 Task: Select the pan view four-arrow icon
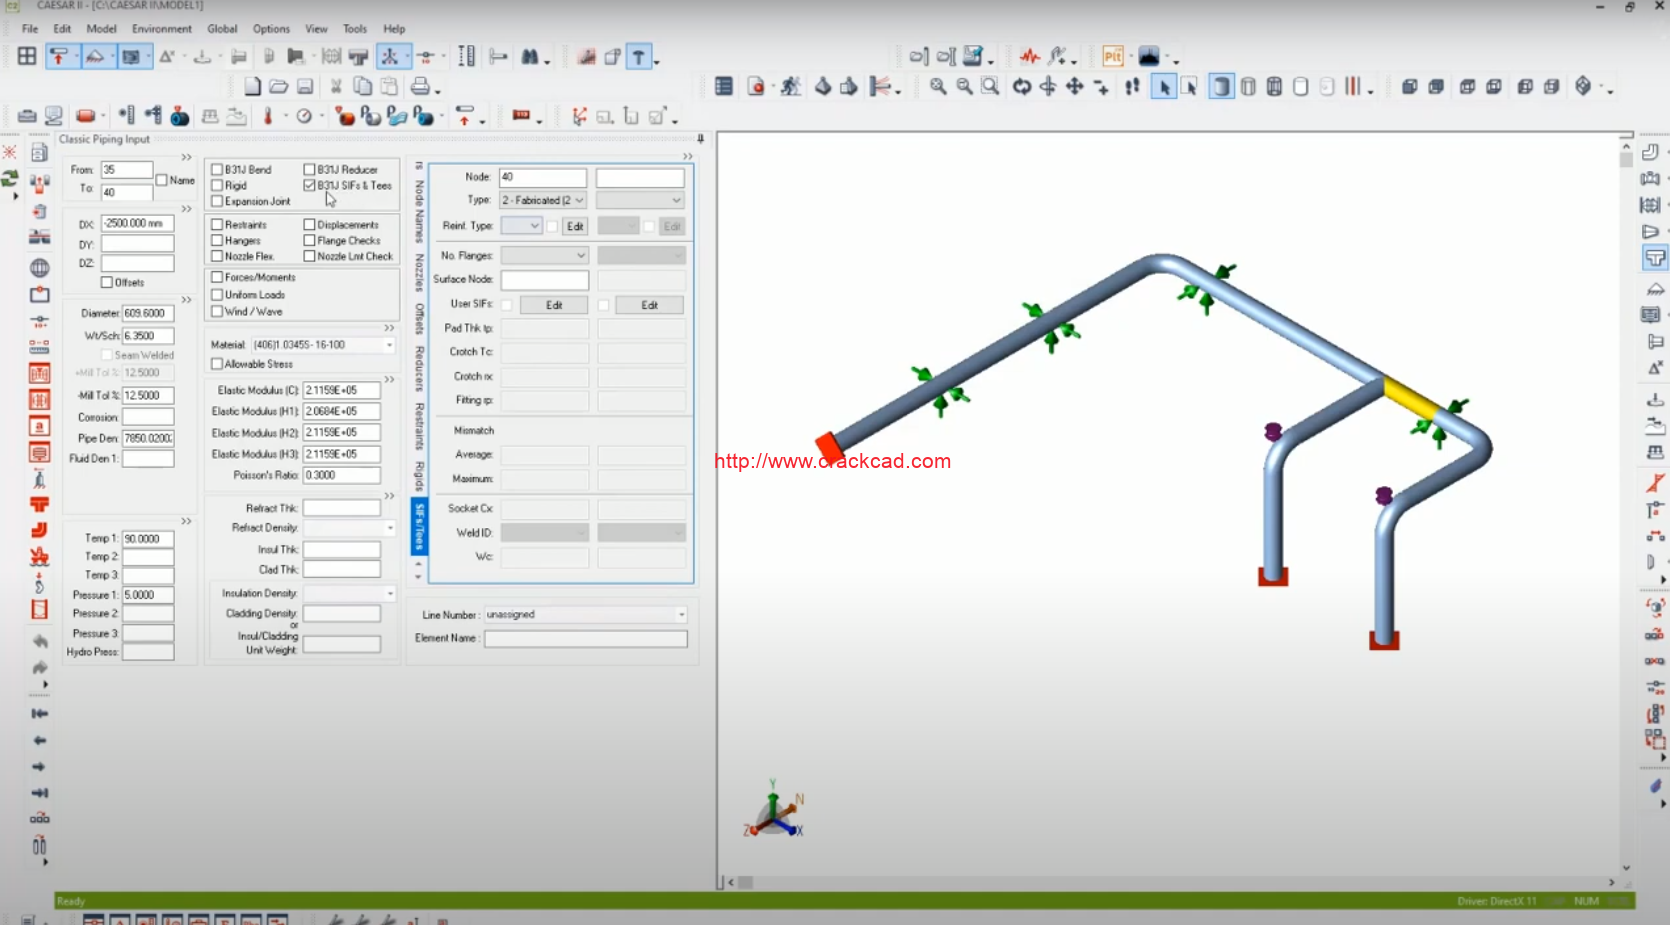(1074, 87)
